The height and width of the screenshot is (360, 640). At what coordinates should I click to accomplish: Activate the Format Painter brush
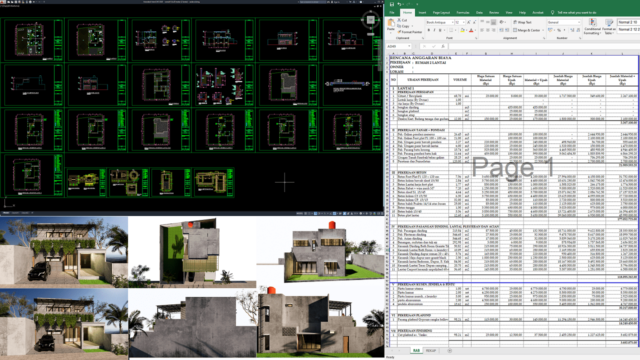click(x=409, y=32)
